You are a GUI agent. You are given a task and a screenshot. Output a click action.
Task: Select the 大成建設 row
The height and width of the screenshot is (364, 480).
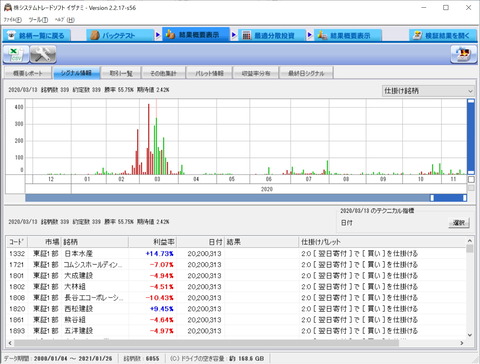click(x=236, y=276)
